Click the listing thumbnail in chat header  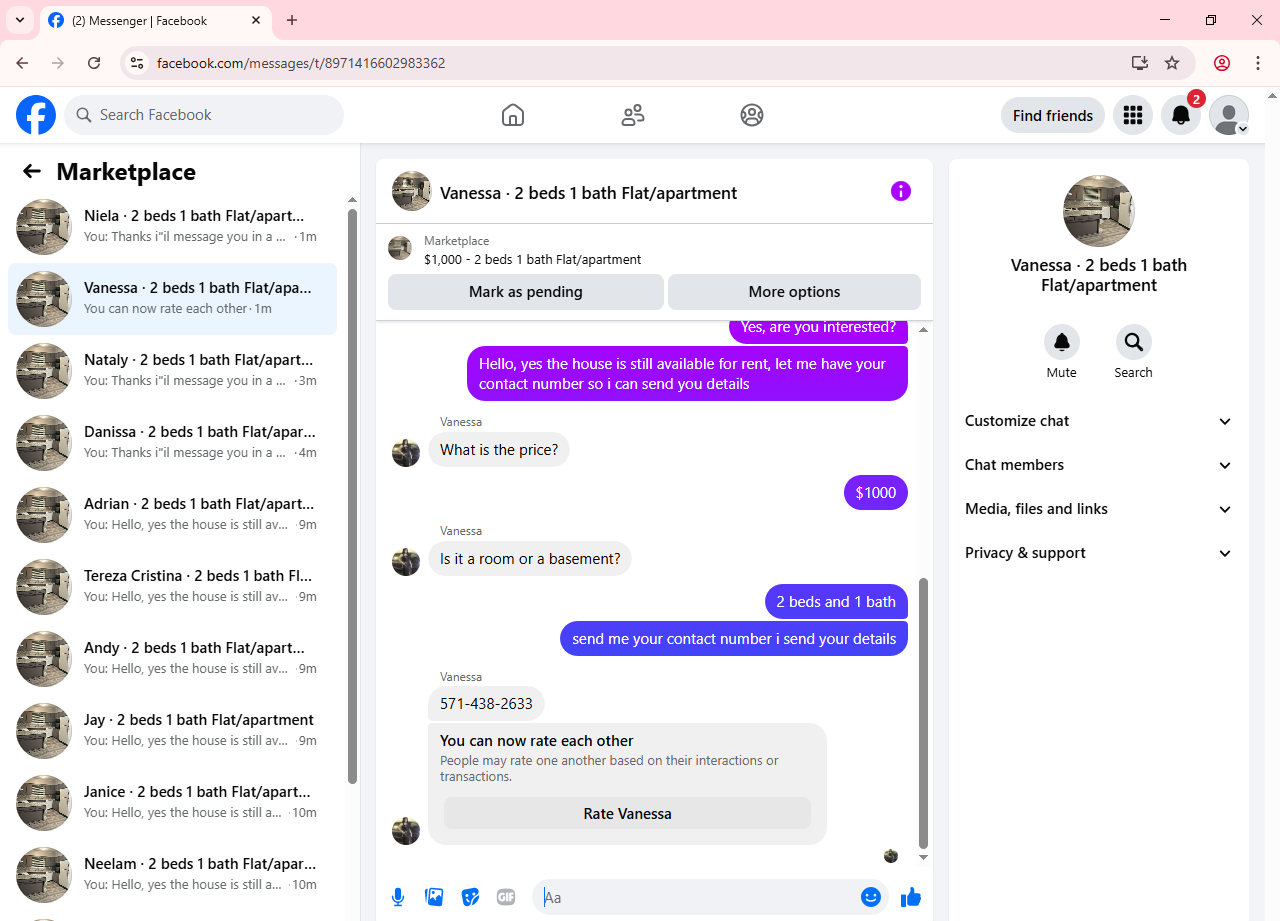411,191
